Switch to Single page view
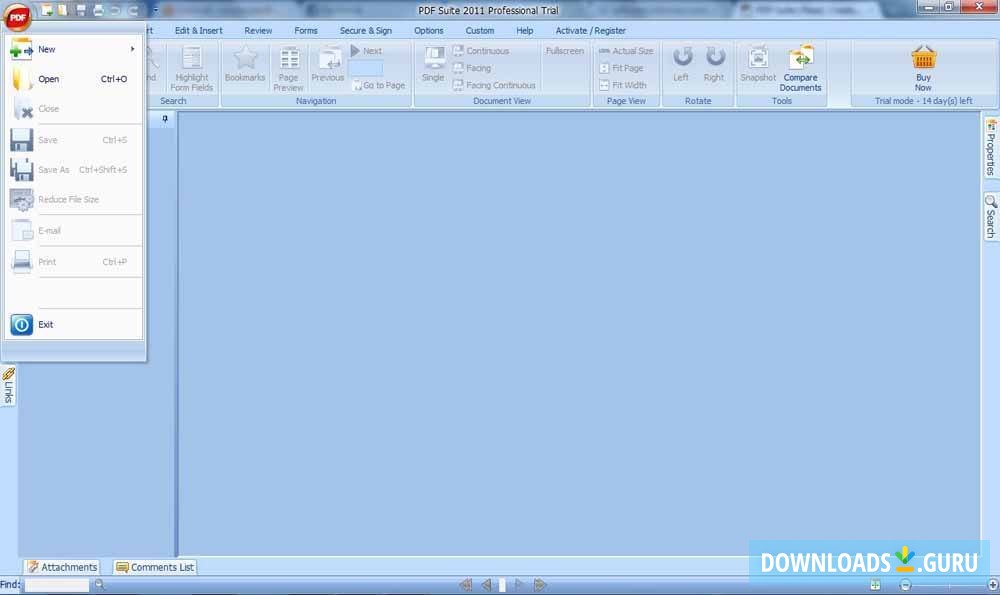1000x595 pixels. click(x=431, y=68)
